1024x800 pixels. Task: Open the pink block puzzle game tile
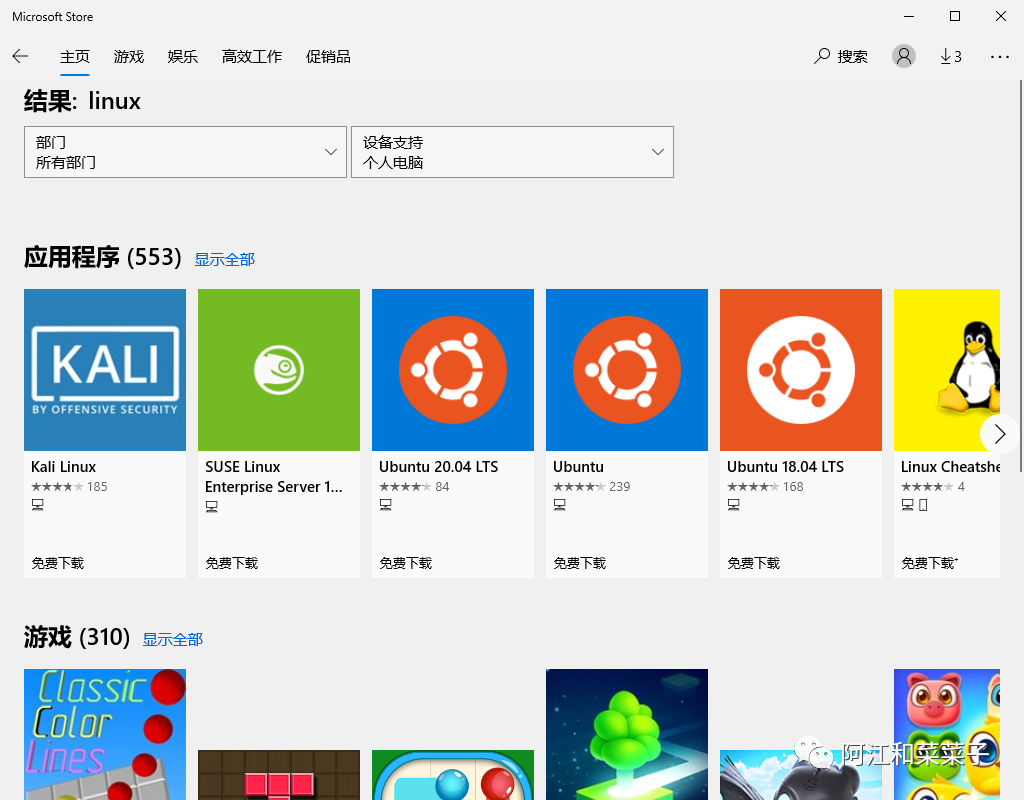279,775
